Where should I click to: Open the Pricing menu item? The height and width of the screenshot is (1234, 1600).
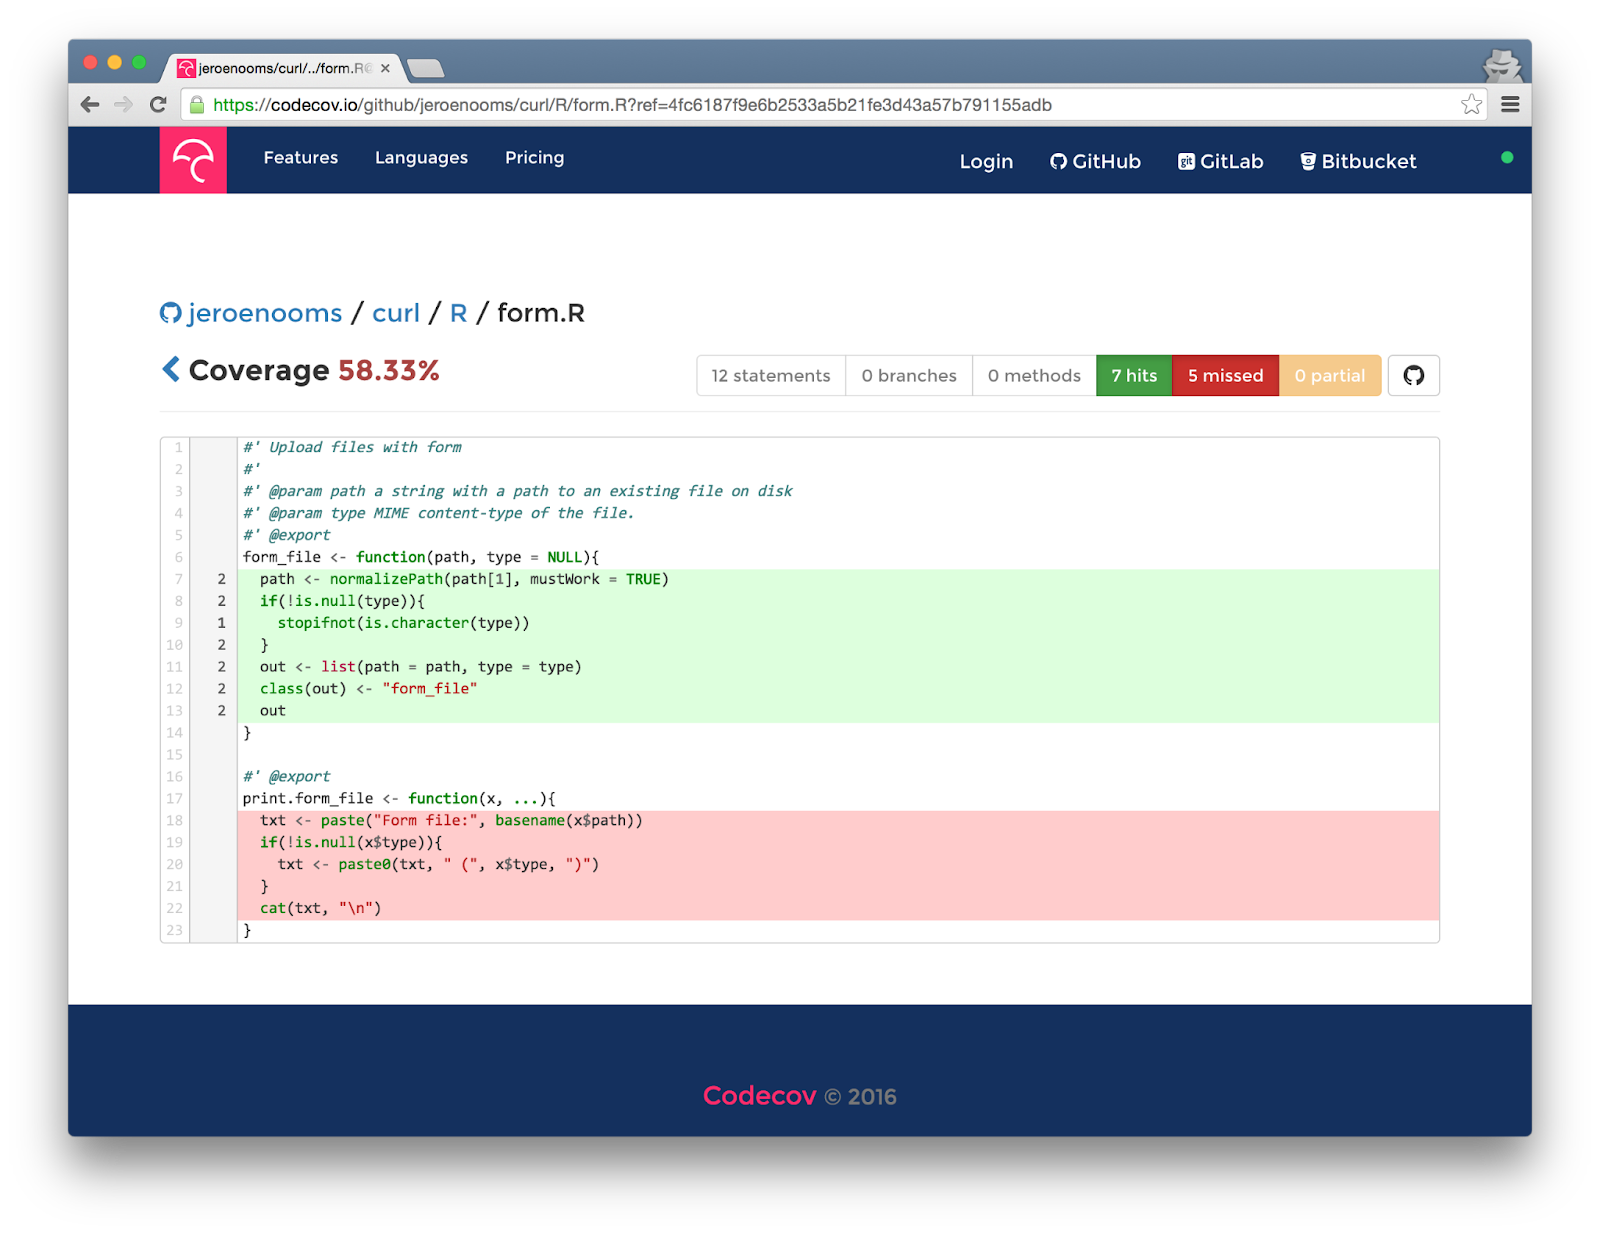[534, 158]
